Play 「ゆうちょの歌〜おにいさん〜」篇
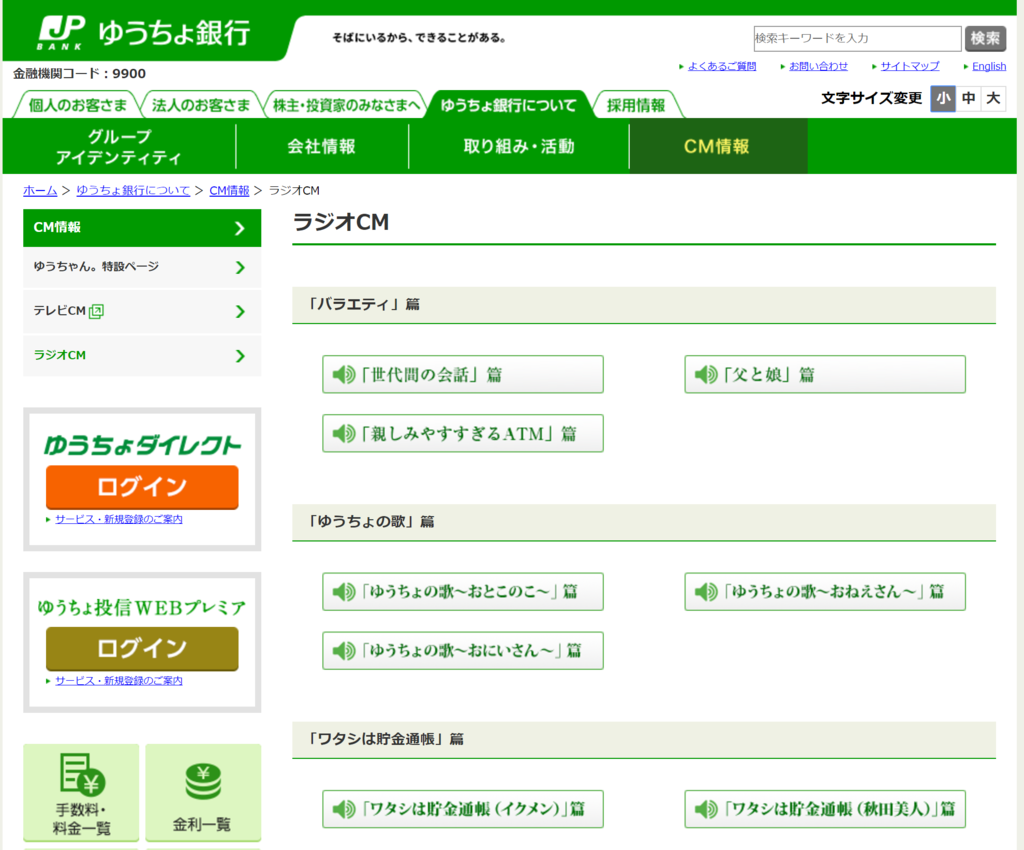This screenshot has height=850, width=1024. point(462,651)
